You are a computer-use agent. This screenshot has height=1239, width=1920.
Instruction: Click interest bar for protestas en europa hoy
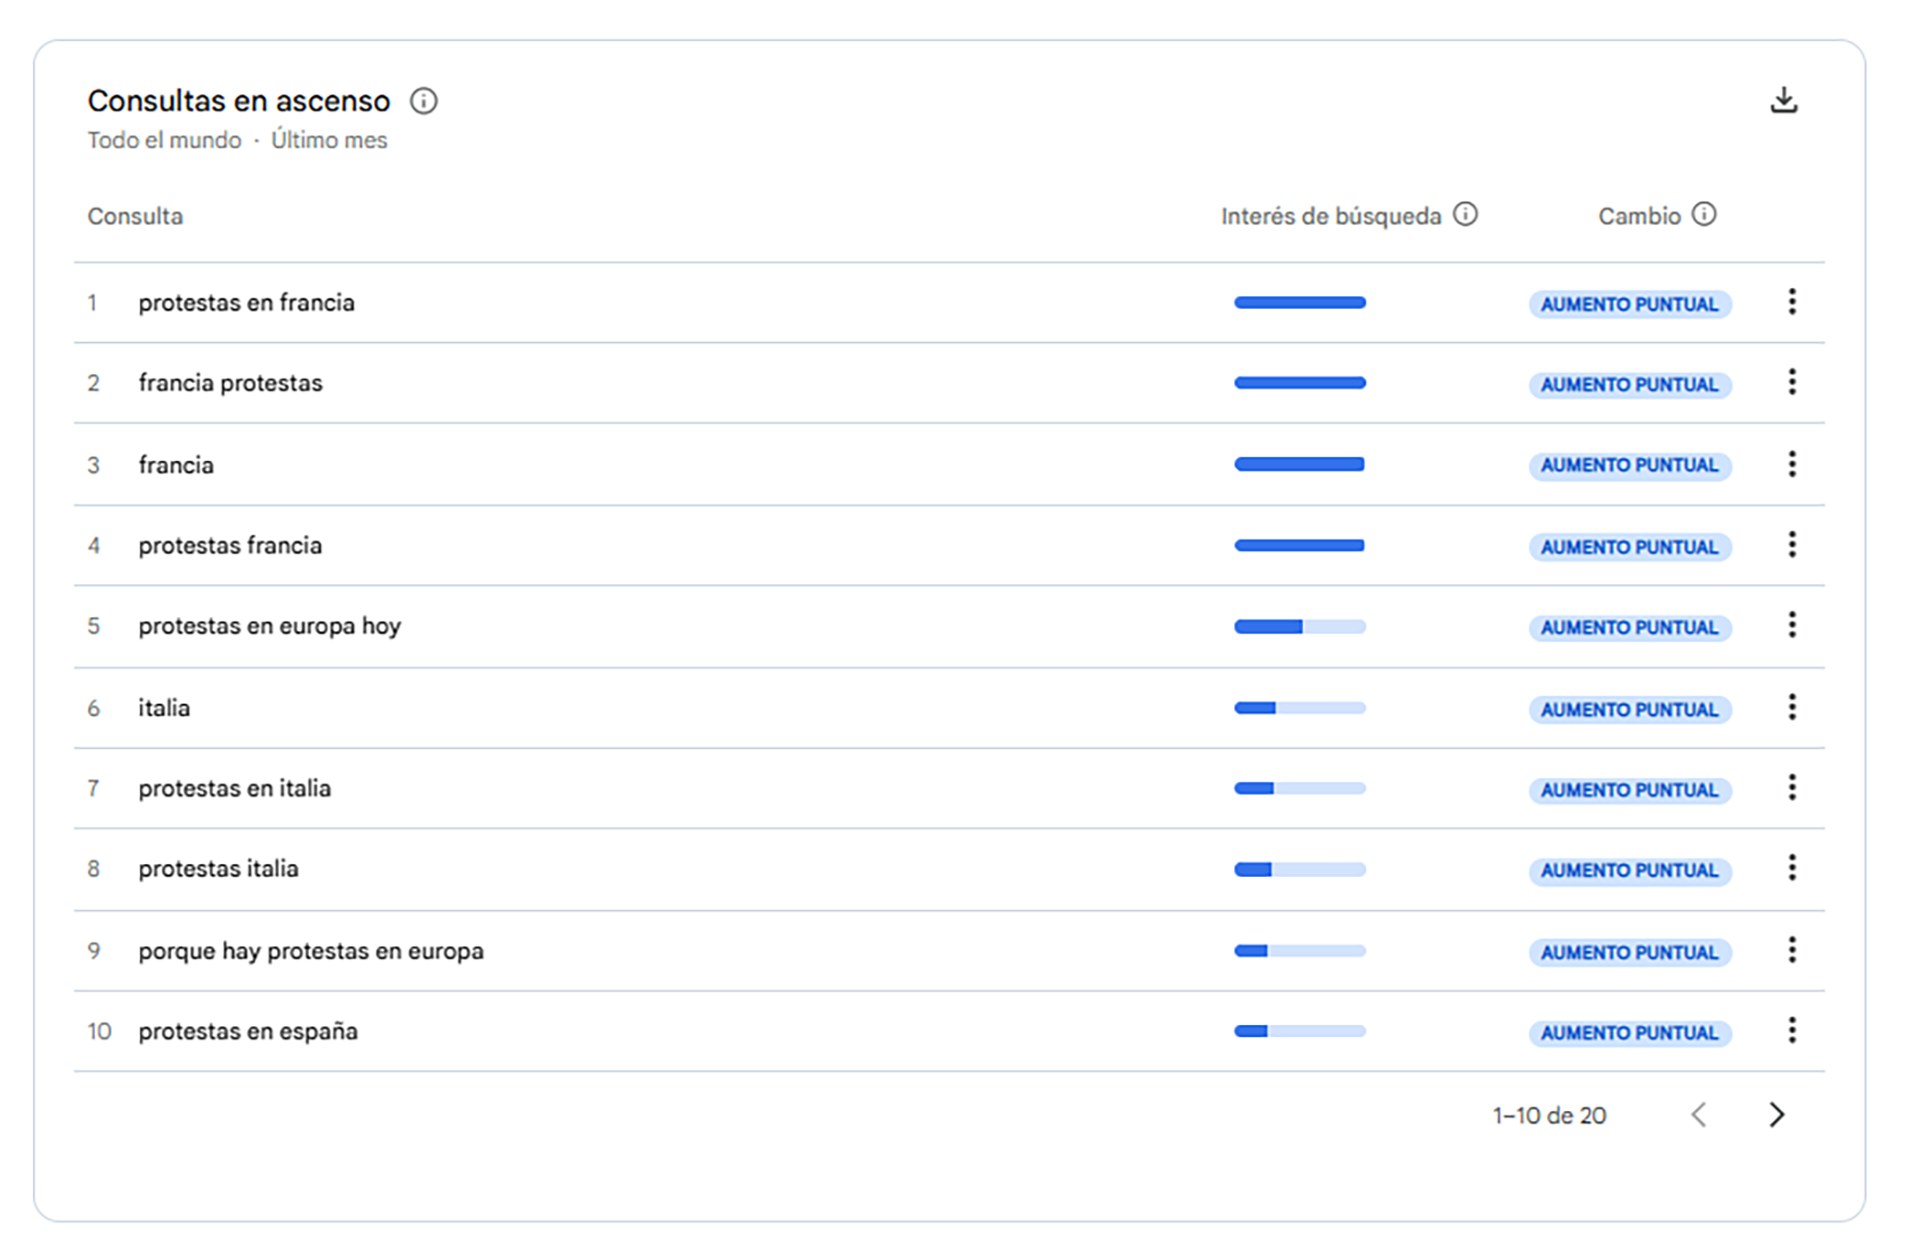pos(1299,627)
